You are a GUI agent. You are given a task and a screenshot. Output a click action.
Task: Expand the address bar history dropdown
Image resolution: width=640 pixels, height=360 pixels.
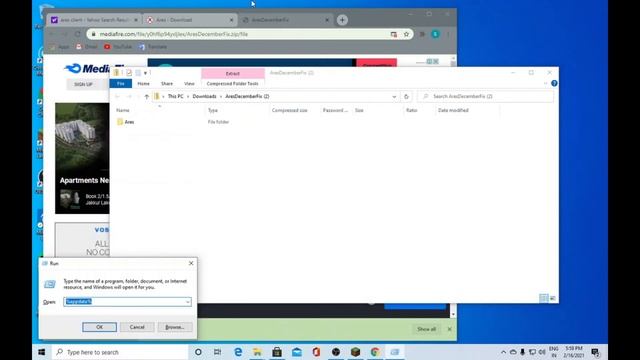point(394,97)
